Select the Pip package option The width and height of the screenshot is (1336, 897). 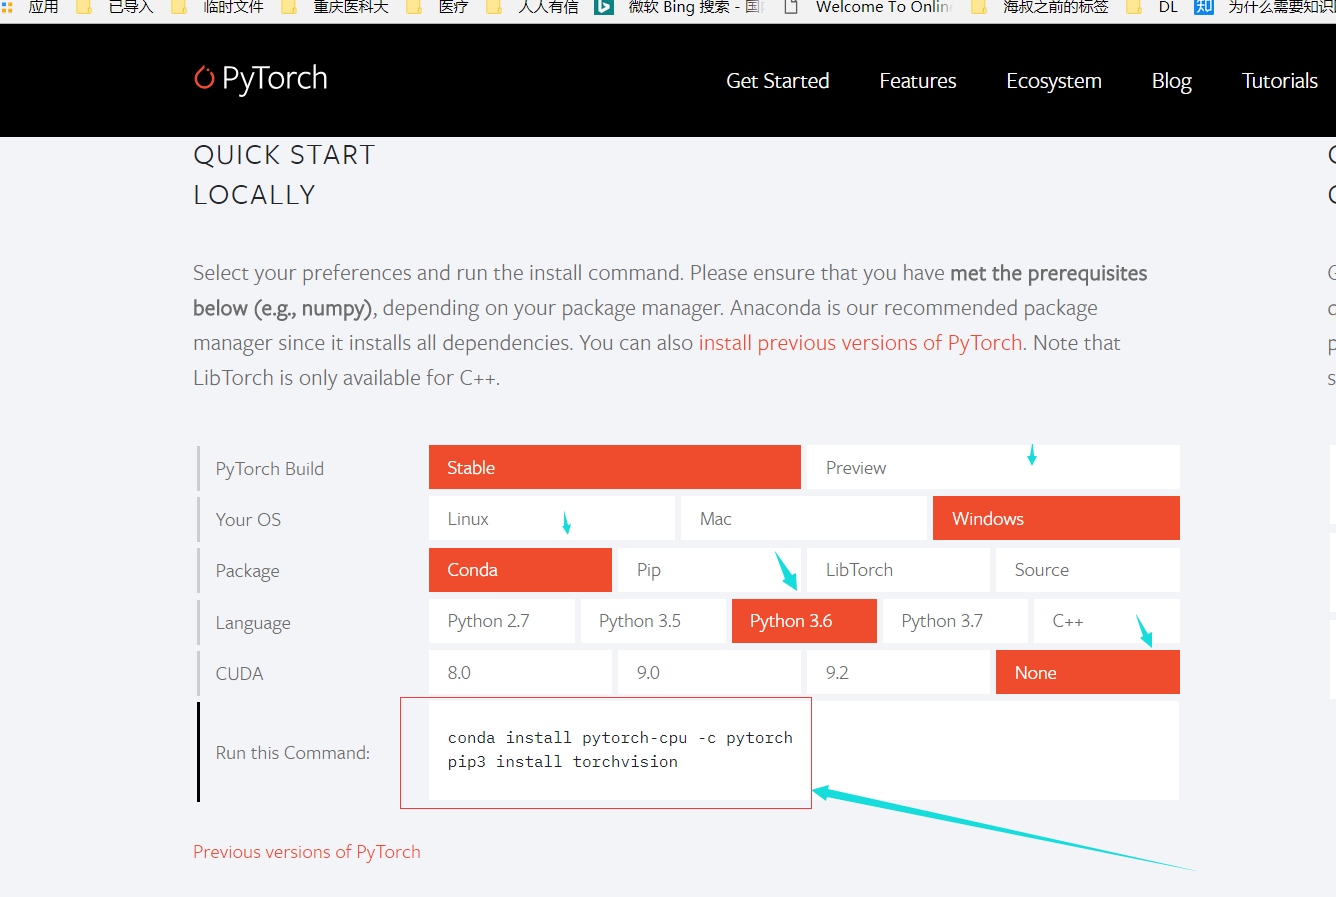(709, 570)
